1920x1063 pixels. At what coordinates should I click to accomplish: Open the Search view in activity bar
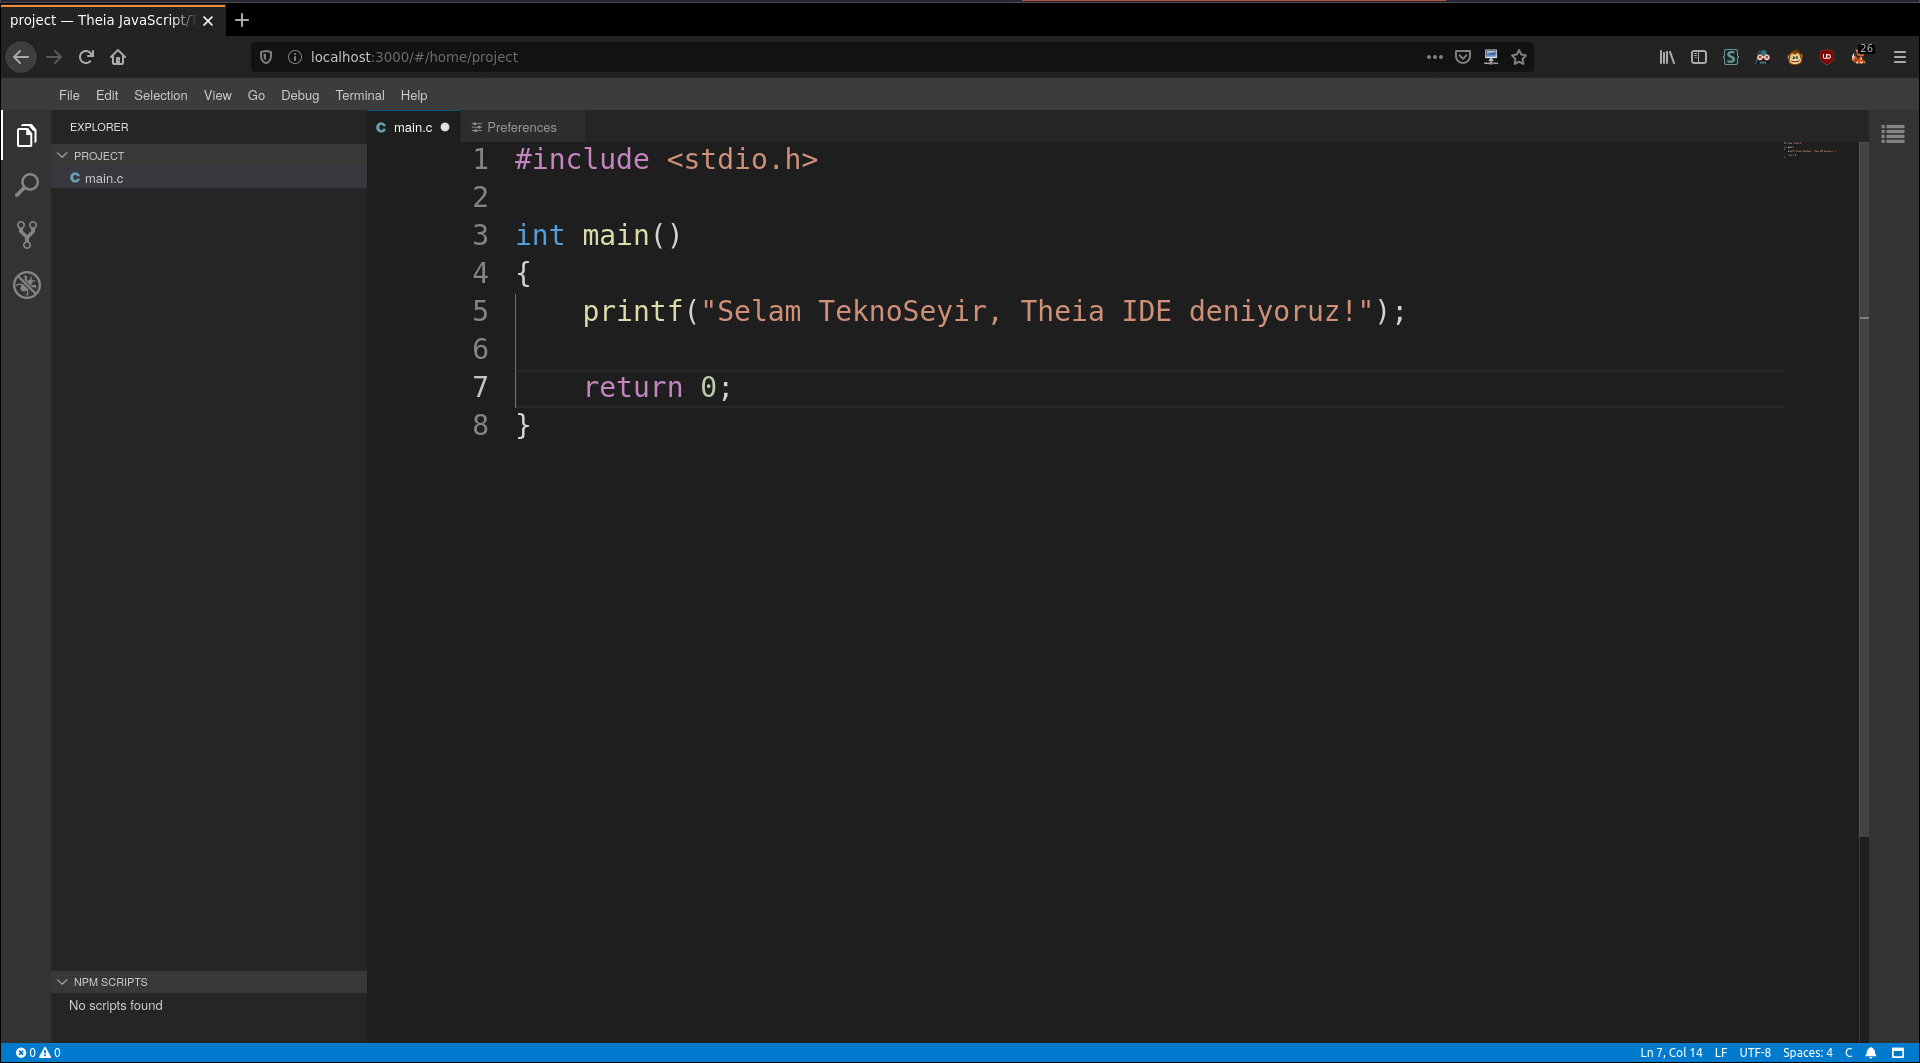click(x=27, y=185)
